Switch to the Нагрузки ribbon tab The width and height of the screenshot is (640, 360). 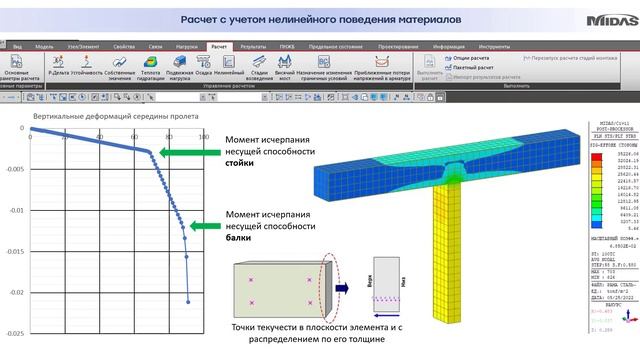coord(187,47)
